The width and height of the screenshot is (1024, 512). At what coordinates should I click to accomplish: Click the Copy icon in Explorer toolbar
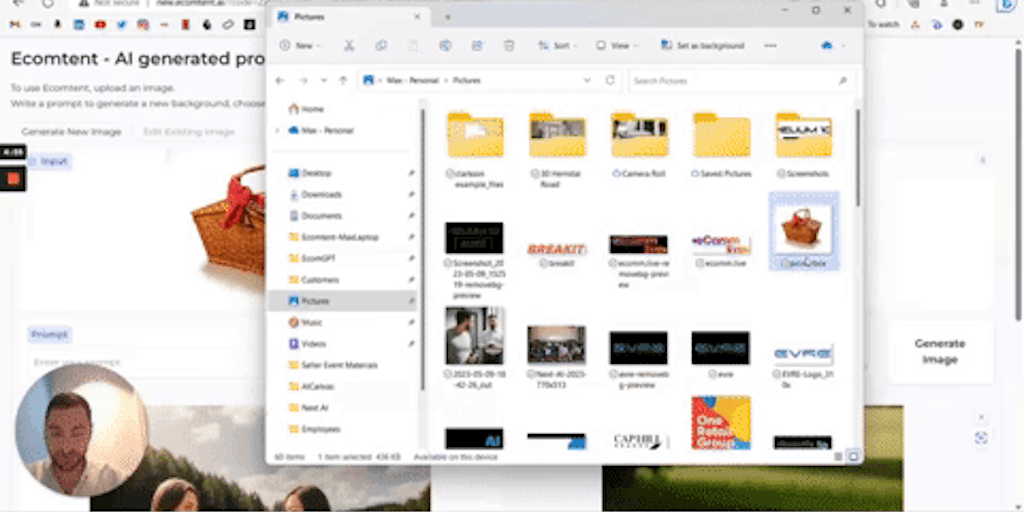point(381,46)
